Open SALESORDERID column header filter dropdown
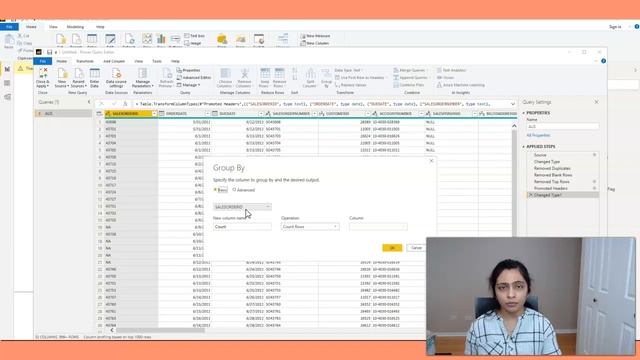 tap(154, 113)
